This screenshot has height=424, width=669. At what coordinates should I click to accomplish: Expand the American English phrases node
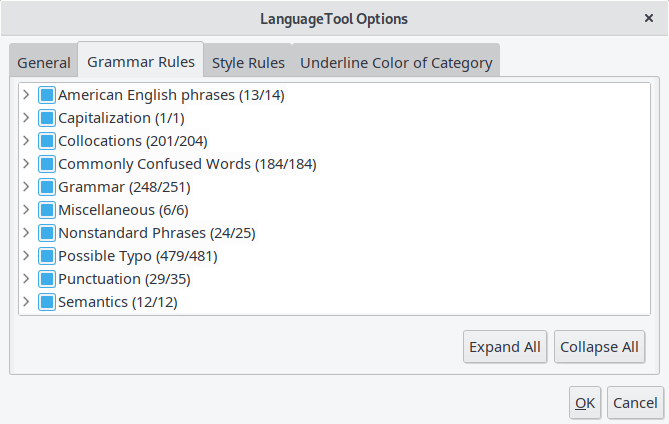coord(26,94)
